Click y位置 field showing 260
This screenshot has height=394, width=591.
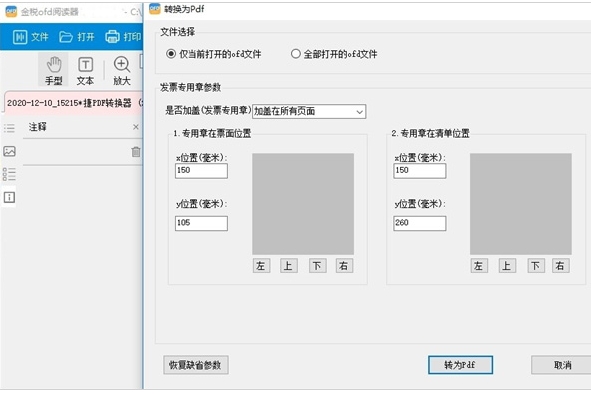[x=420, y=223]
